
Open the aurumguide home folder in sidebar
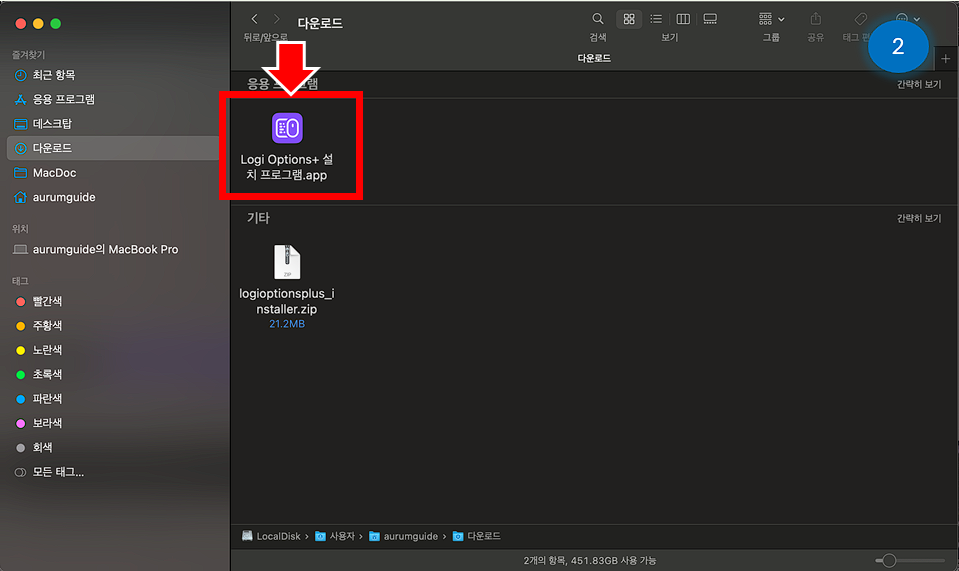point(64,197)
